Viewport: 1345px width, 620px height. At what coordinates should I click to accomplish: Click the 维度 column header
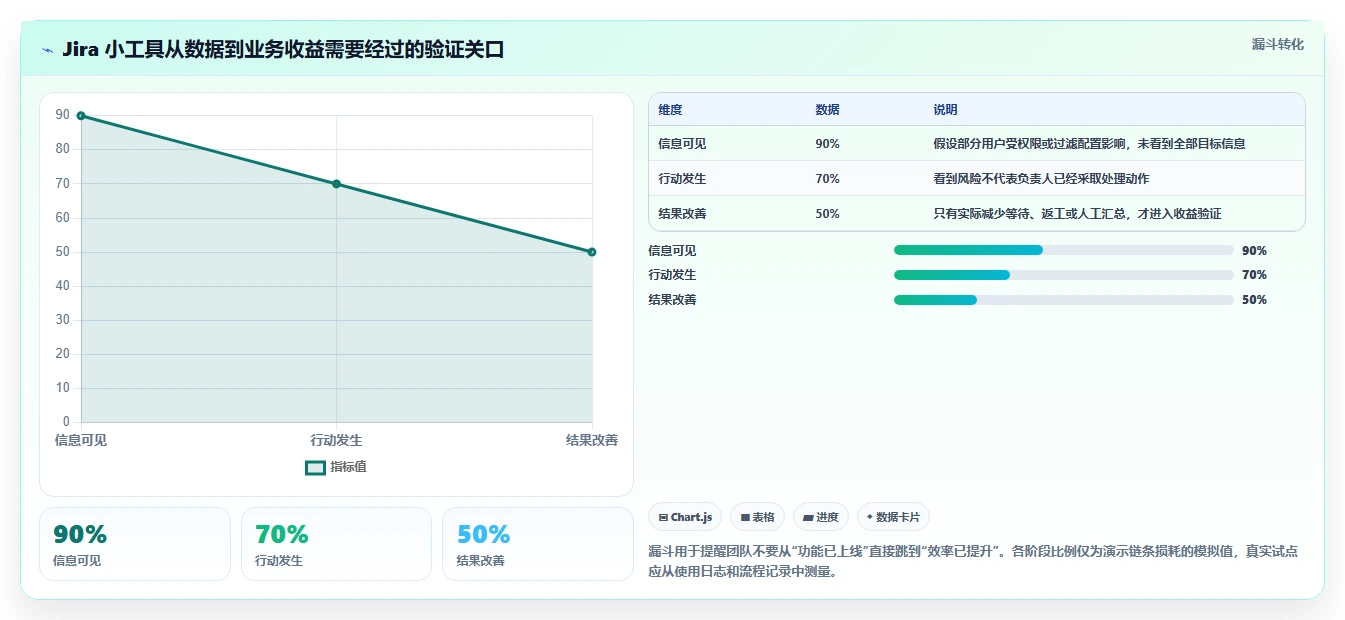pyautogui.click(x=670, y=110)
